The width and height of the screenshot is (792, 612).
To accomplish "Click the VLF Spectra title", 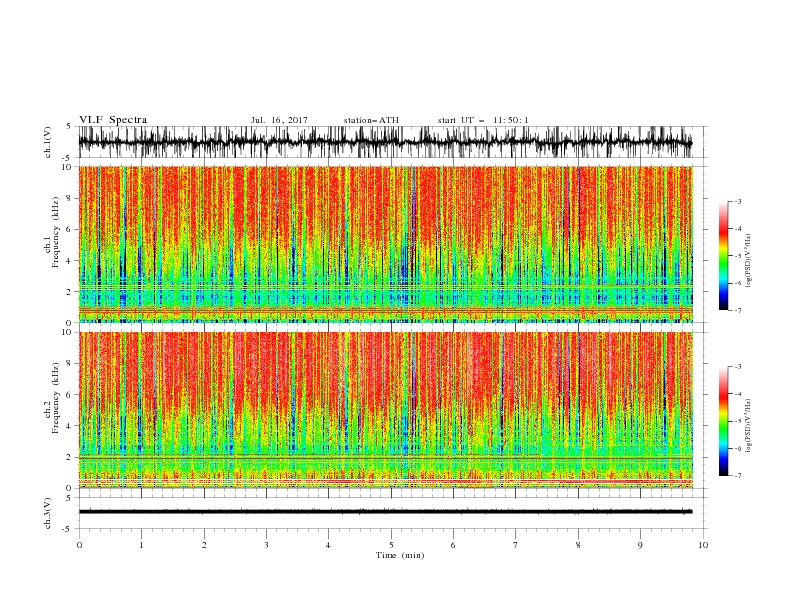I will coord(113,120).
